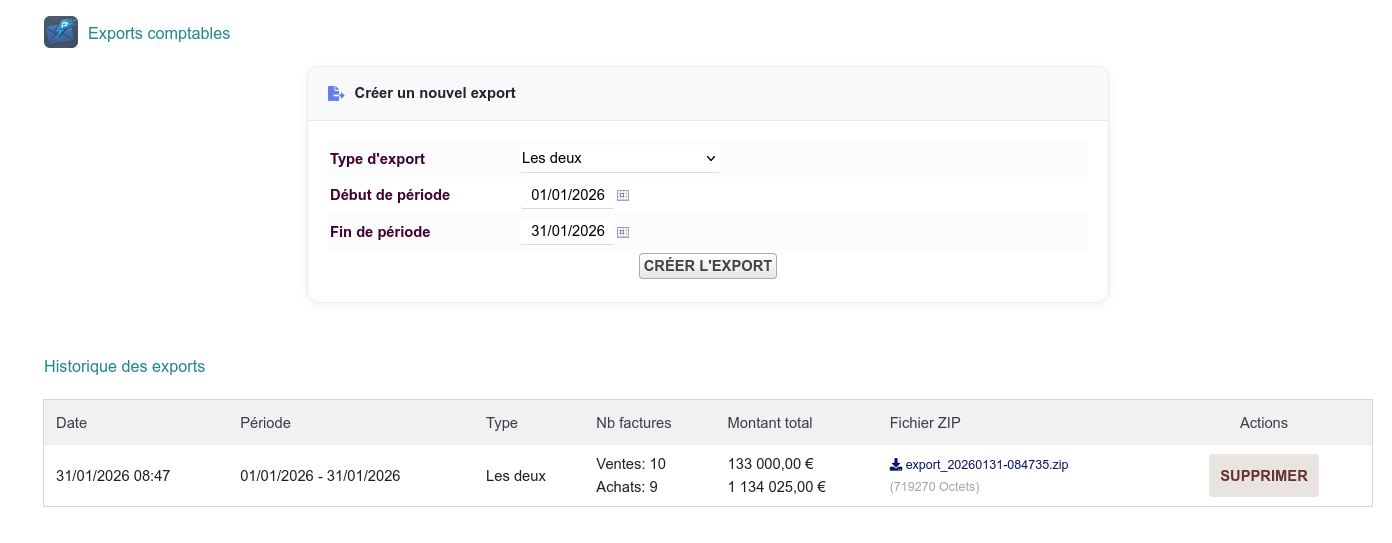The height and width of the screenshot is (543, 1392).
Task: Click the Exports comptables module icon
Action: point(61,32)
